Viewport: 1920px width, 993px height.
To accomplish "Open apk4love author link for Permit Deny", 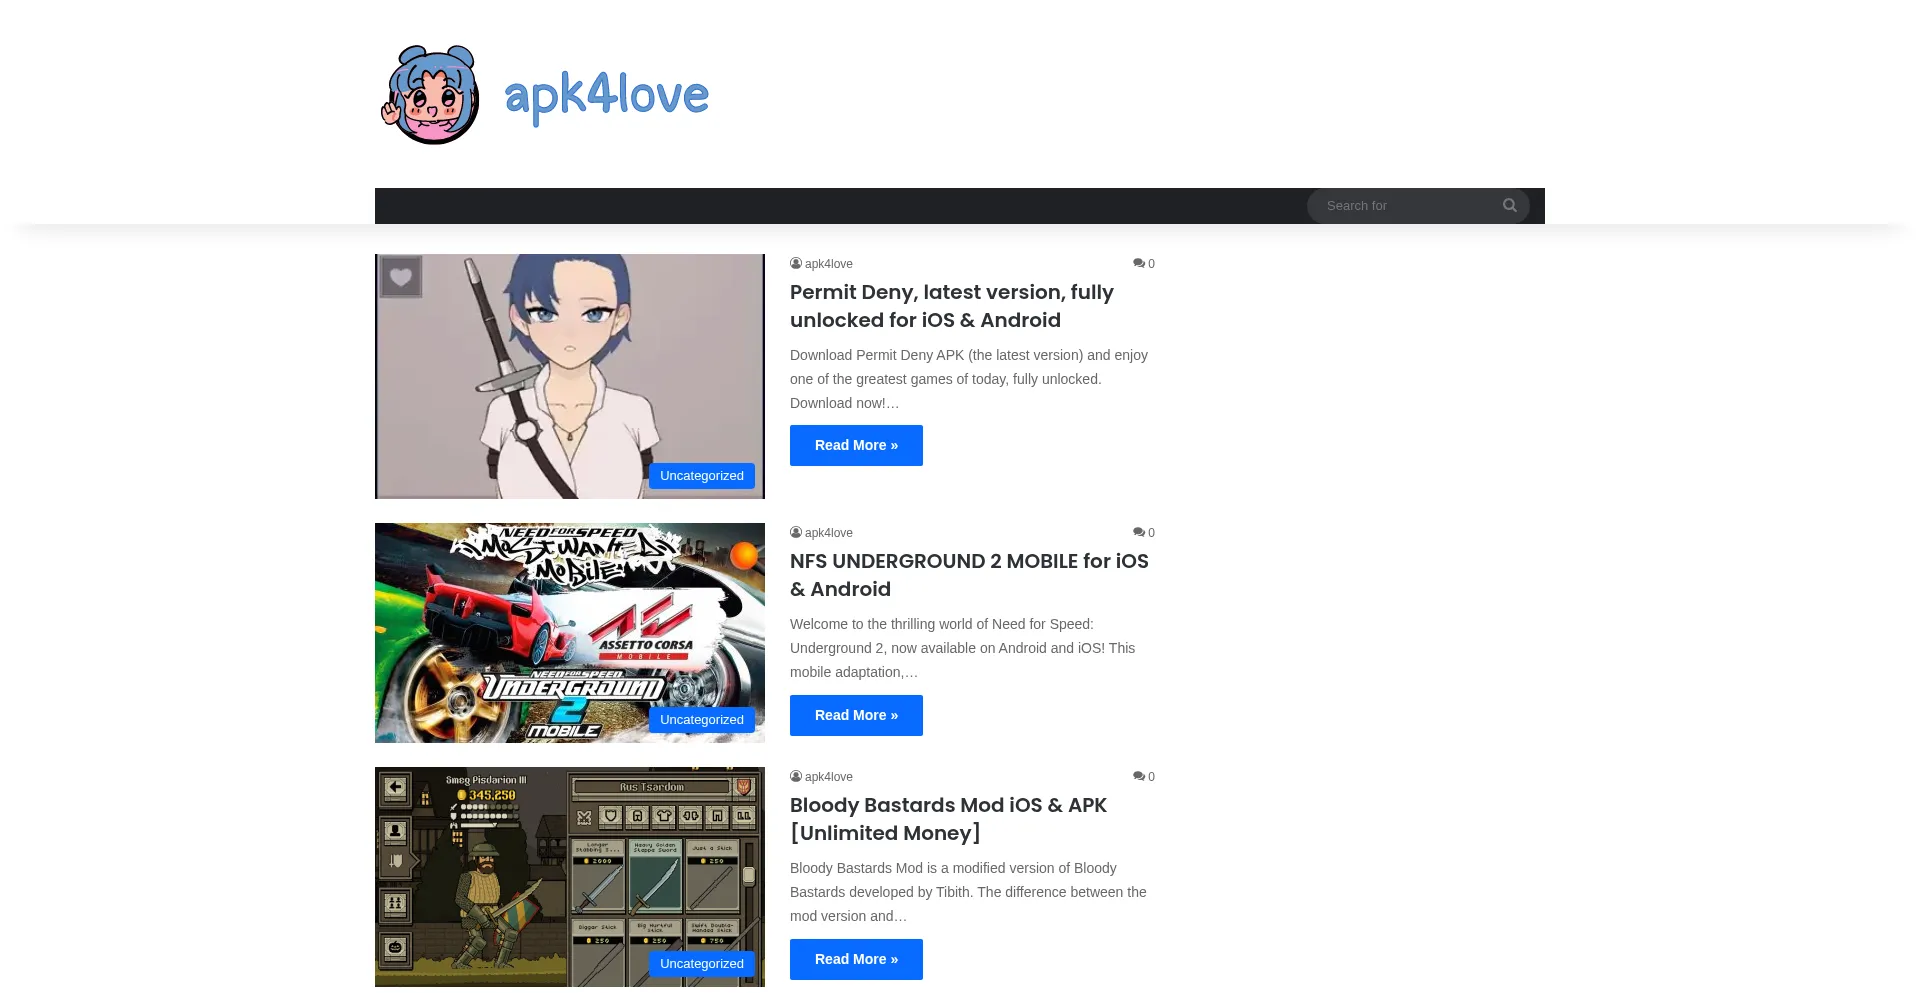I will (829, 264).
